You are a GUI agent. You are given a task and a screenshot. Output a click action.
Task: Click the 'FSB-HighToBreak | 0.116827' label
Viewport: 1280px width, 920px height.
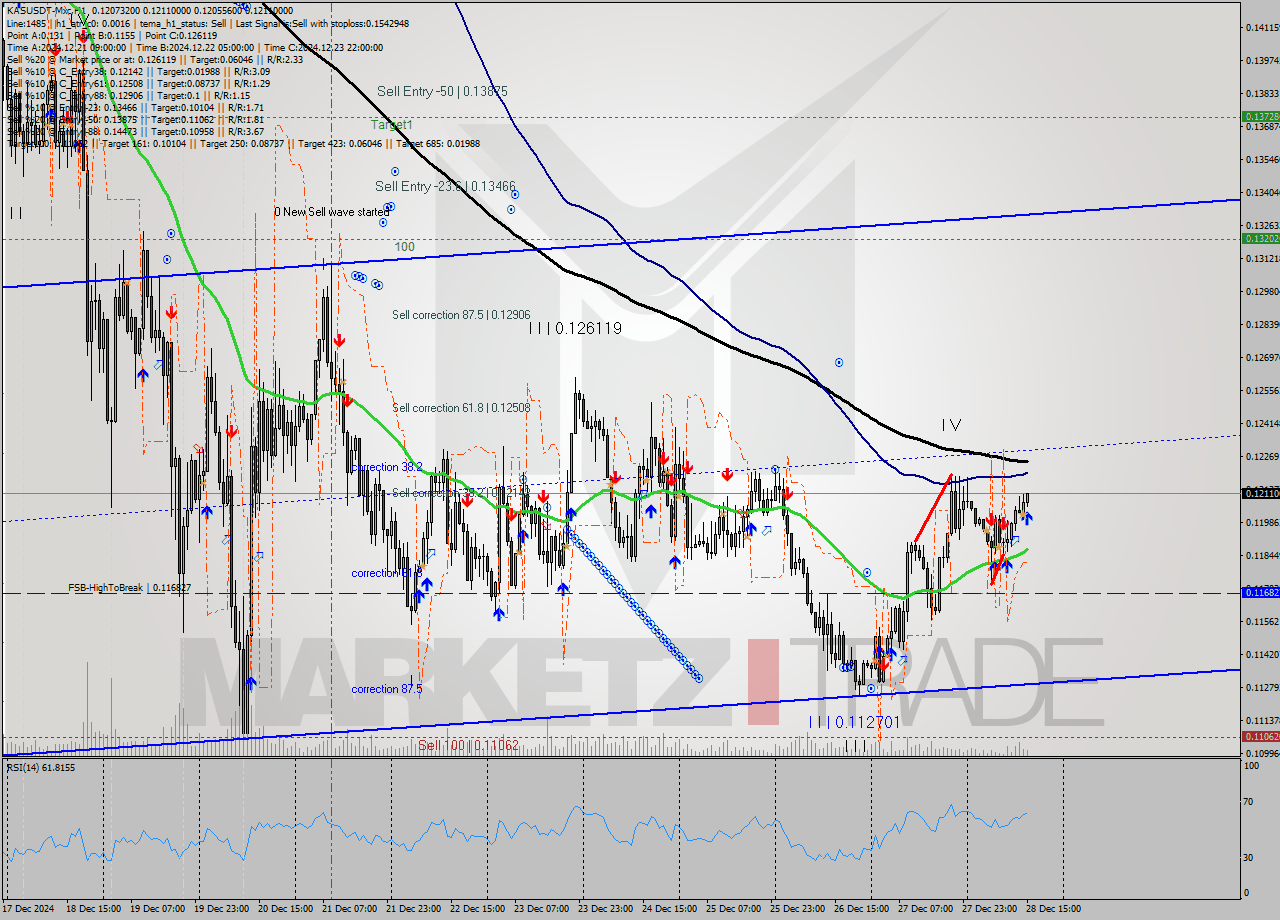tap(129, 588)
